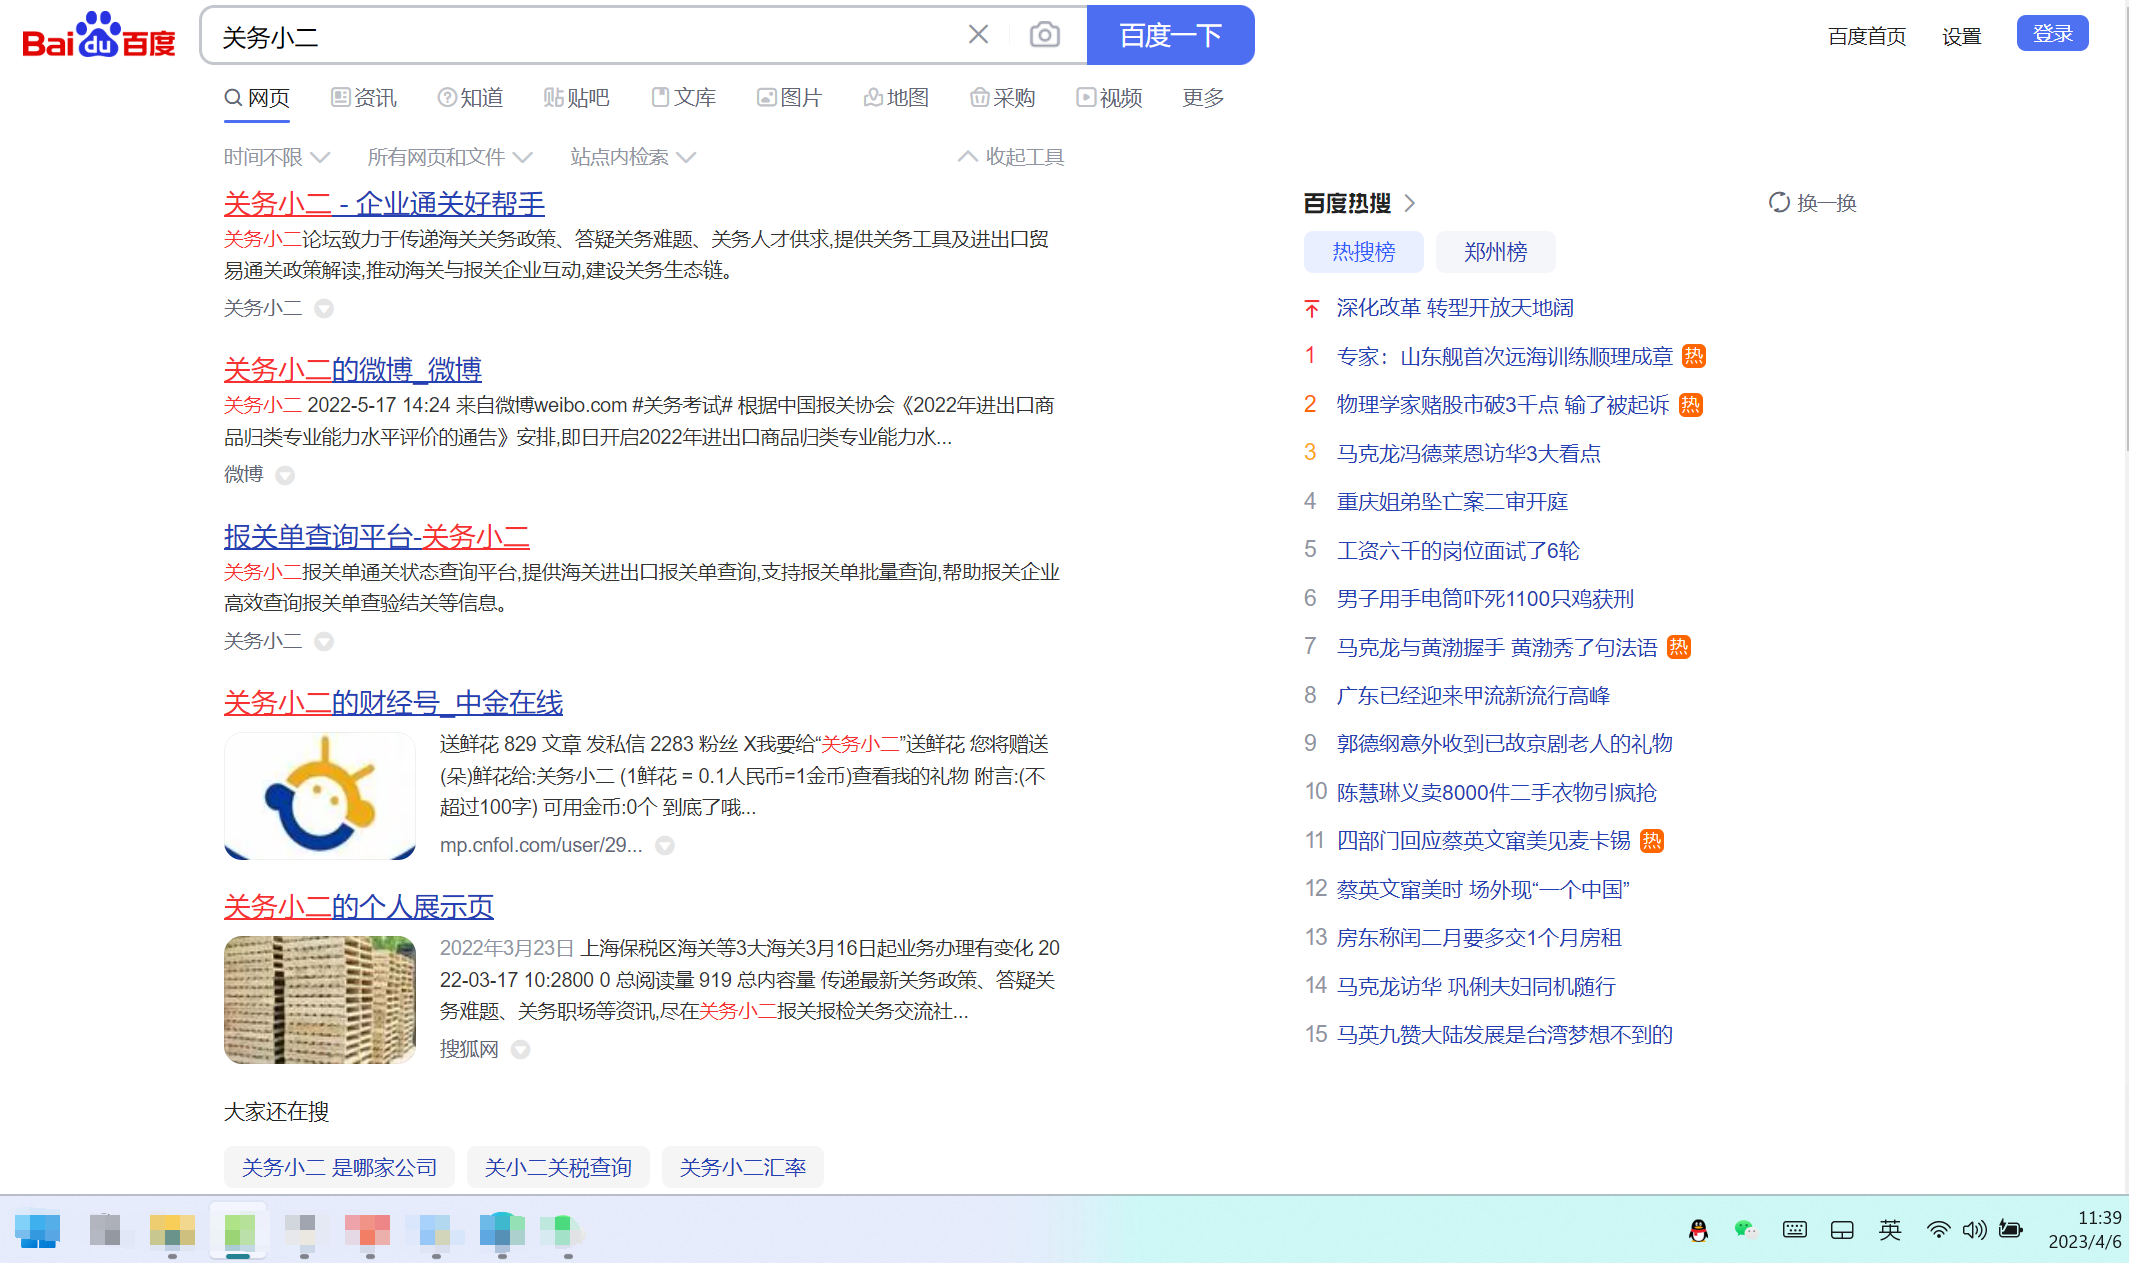Clear the search box text with X

coord(978,35)
